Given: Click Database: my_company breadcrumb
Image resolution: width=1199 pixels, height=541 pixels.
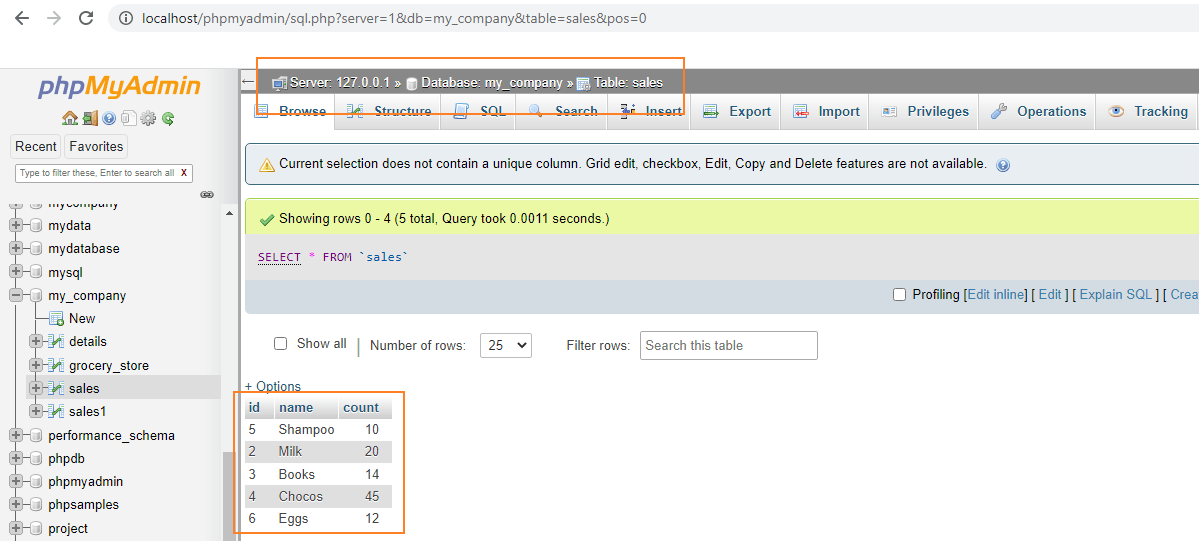Looking at the screenshot, I should [492, 83].
